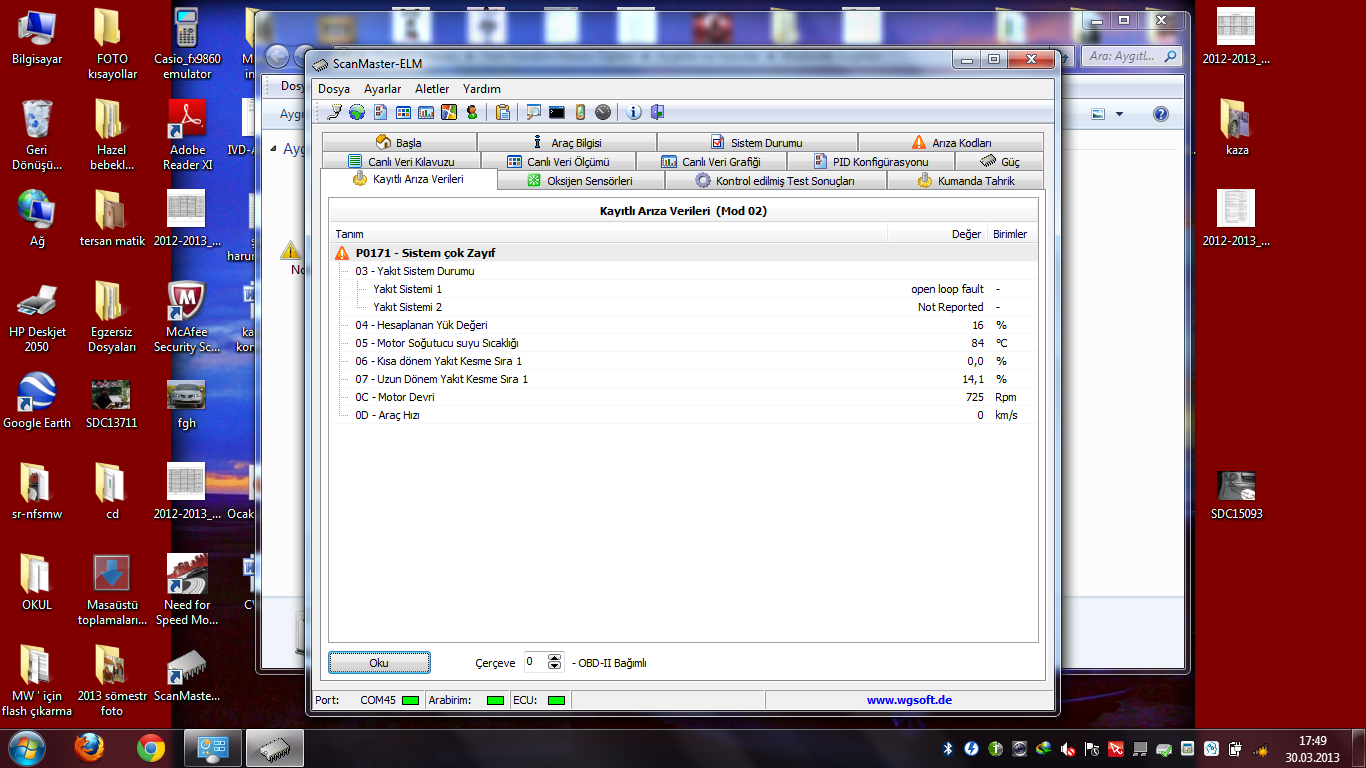Open the Oksijen Sensörleri tab
This screenshot has width=1366, height=768.
click(580, 181)
